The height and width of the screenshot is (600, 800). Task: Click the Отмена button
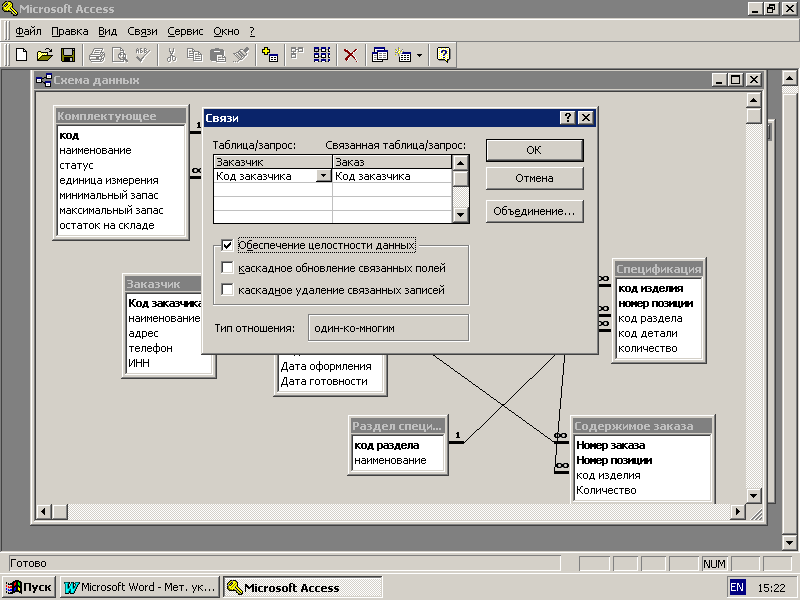[x=534, y=179]
